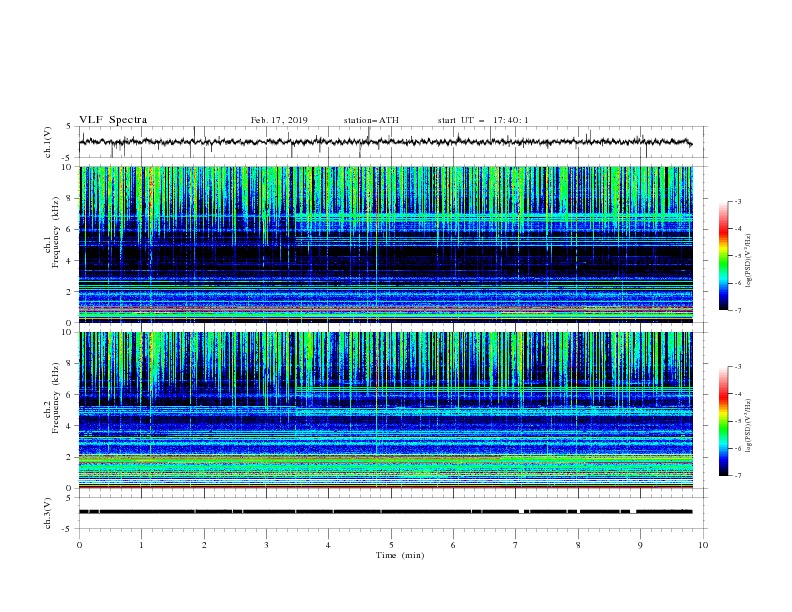Click the ch.2 Frequency (kHz) axis label
The image size is (792, 612).
pyautogui.click(x=52, y=410)
